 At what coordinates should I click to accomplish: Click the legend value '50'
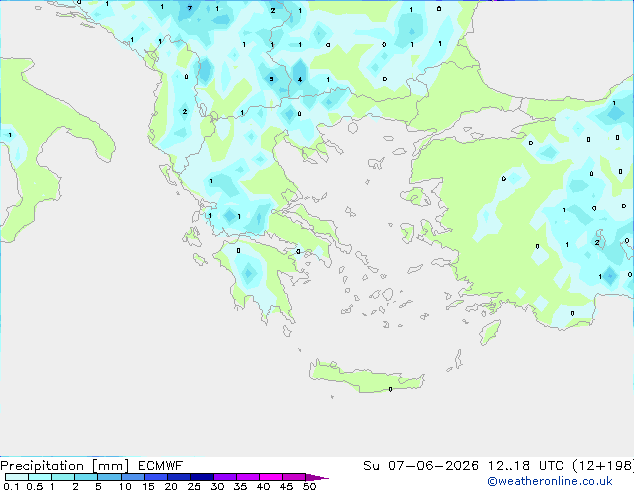(309, 486)
